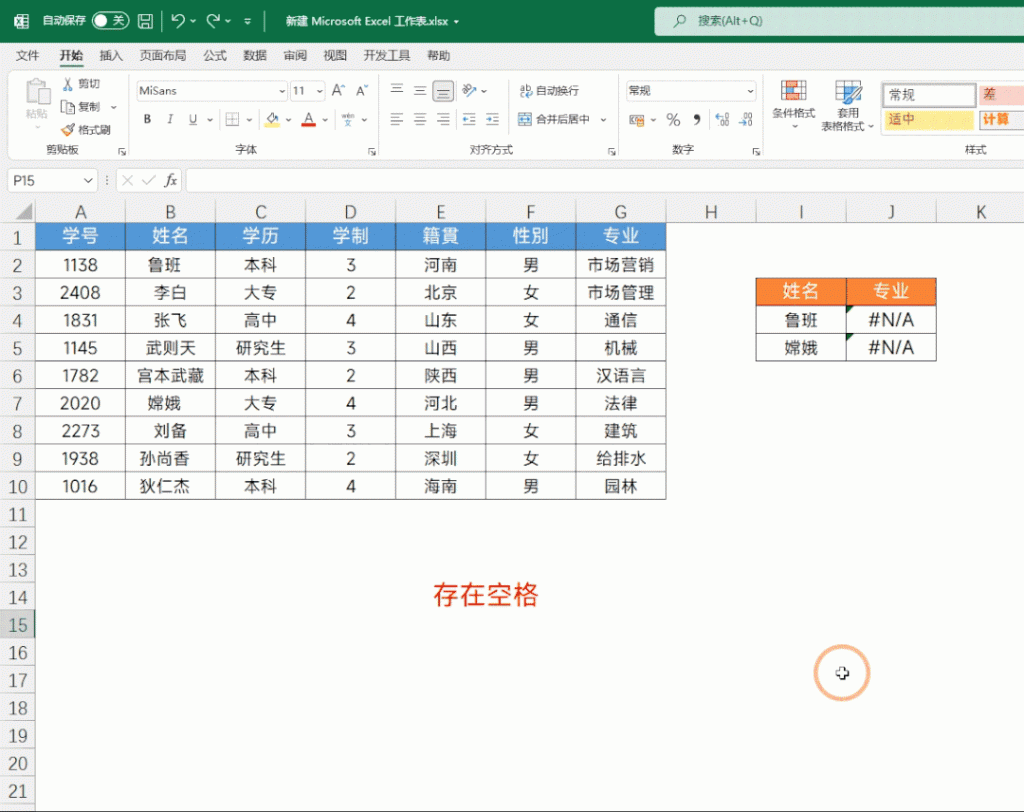Click the 粘贴 paste icon
The width and height of the screenshot is (1024, 812).
[37, 92]
